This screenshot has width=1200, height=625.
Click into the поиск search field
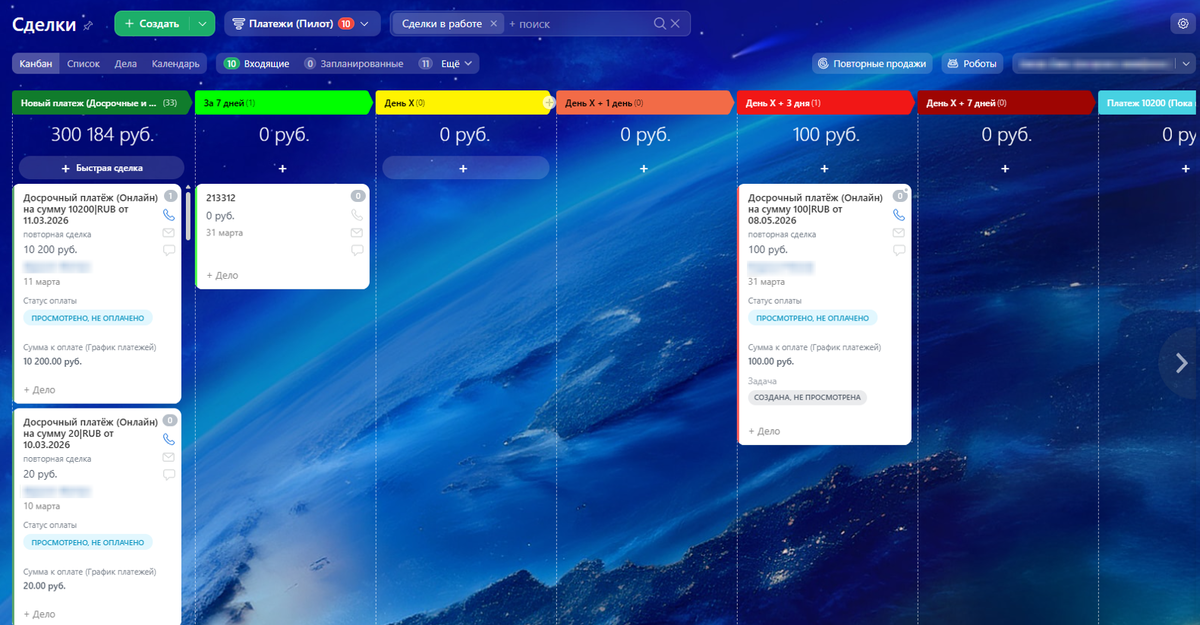(x=578, y=23)
